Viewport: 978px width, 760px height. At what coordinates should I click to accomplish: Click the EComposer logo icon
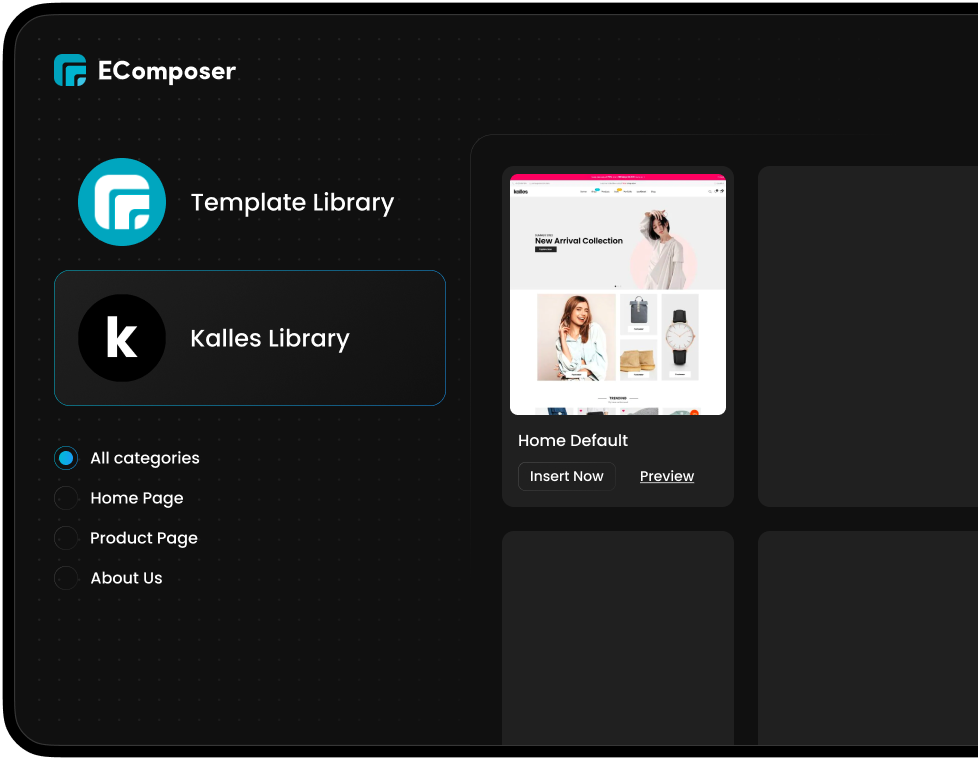70,70
